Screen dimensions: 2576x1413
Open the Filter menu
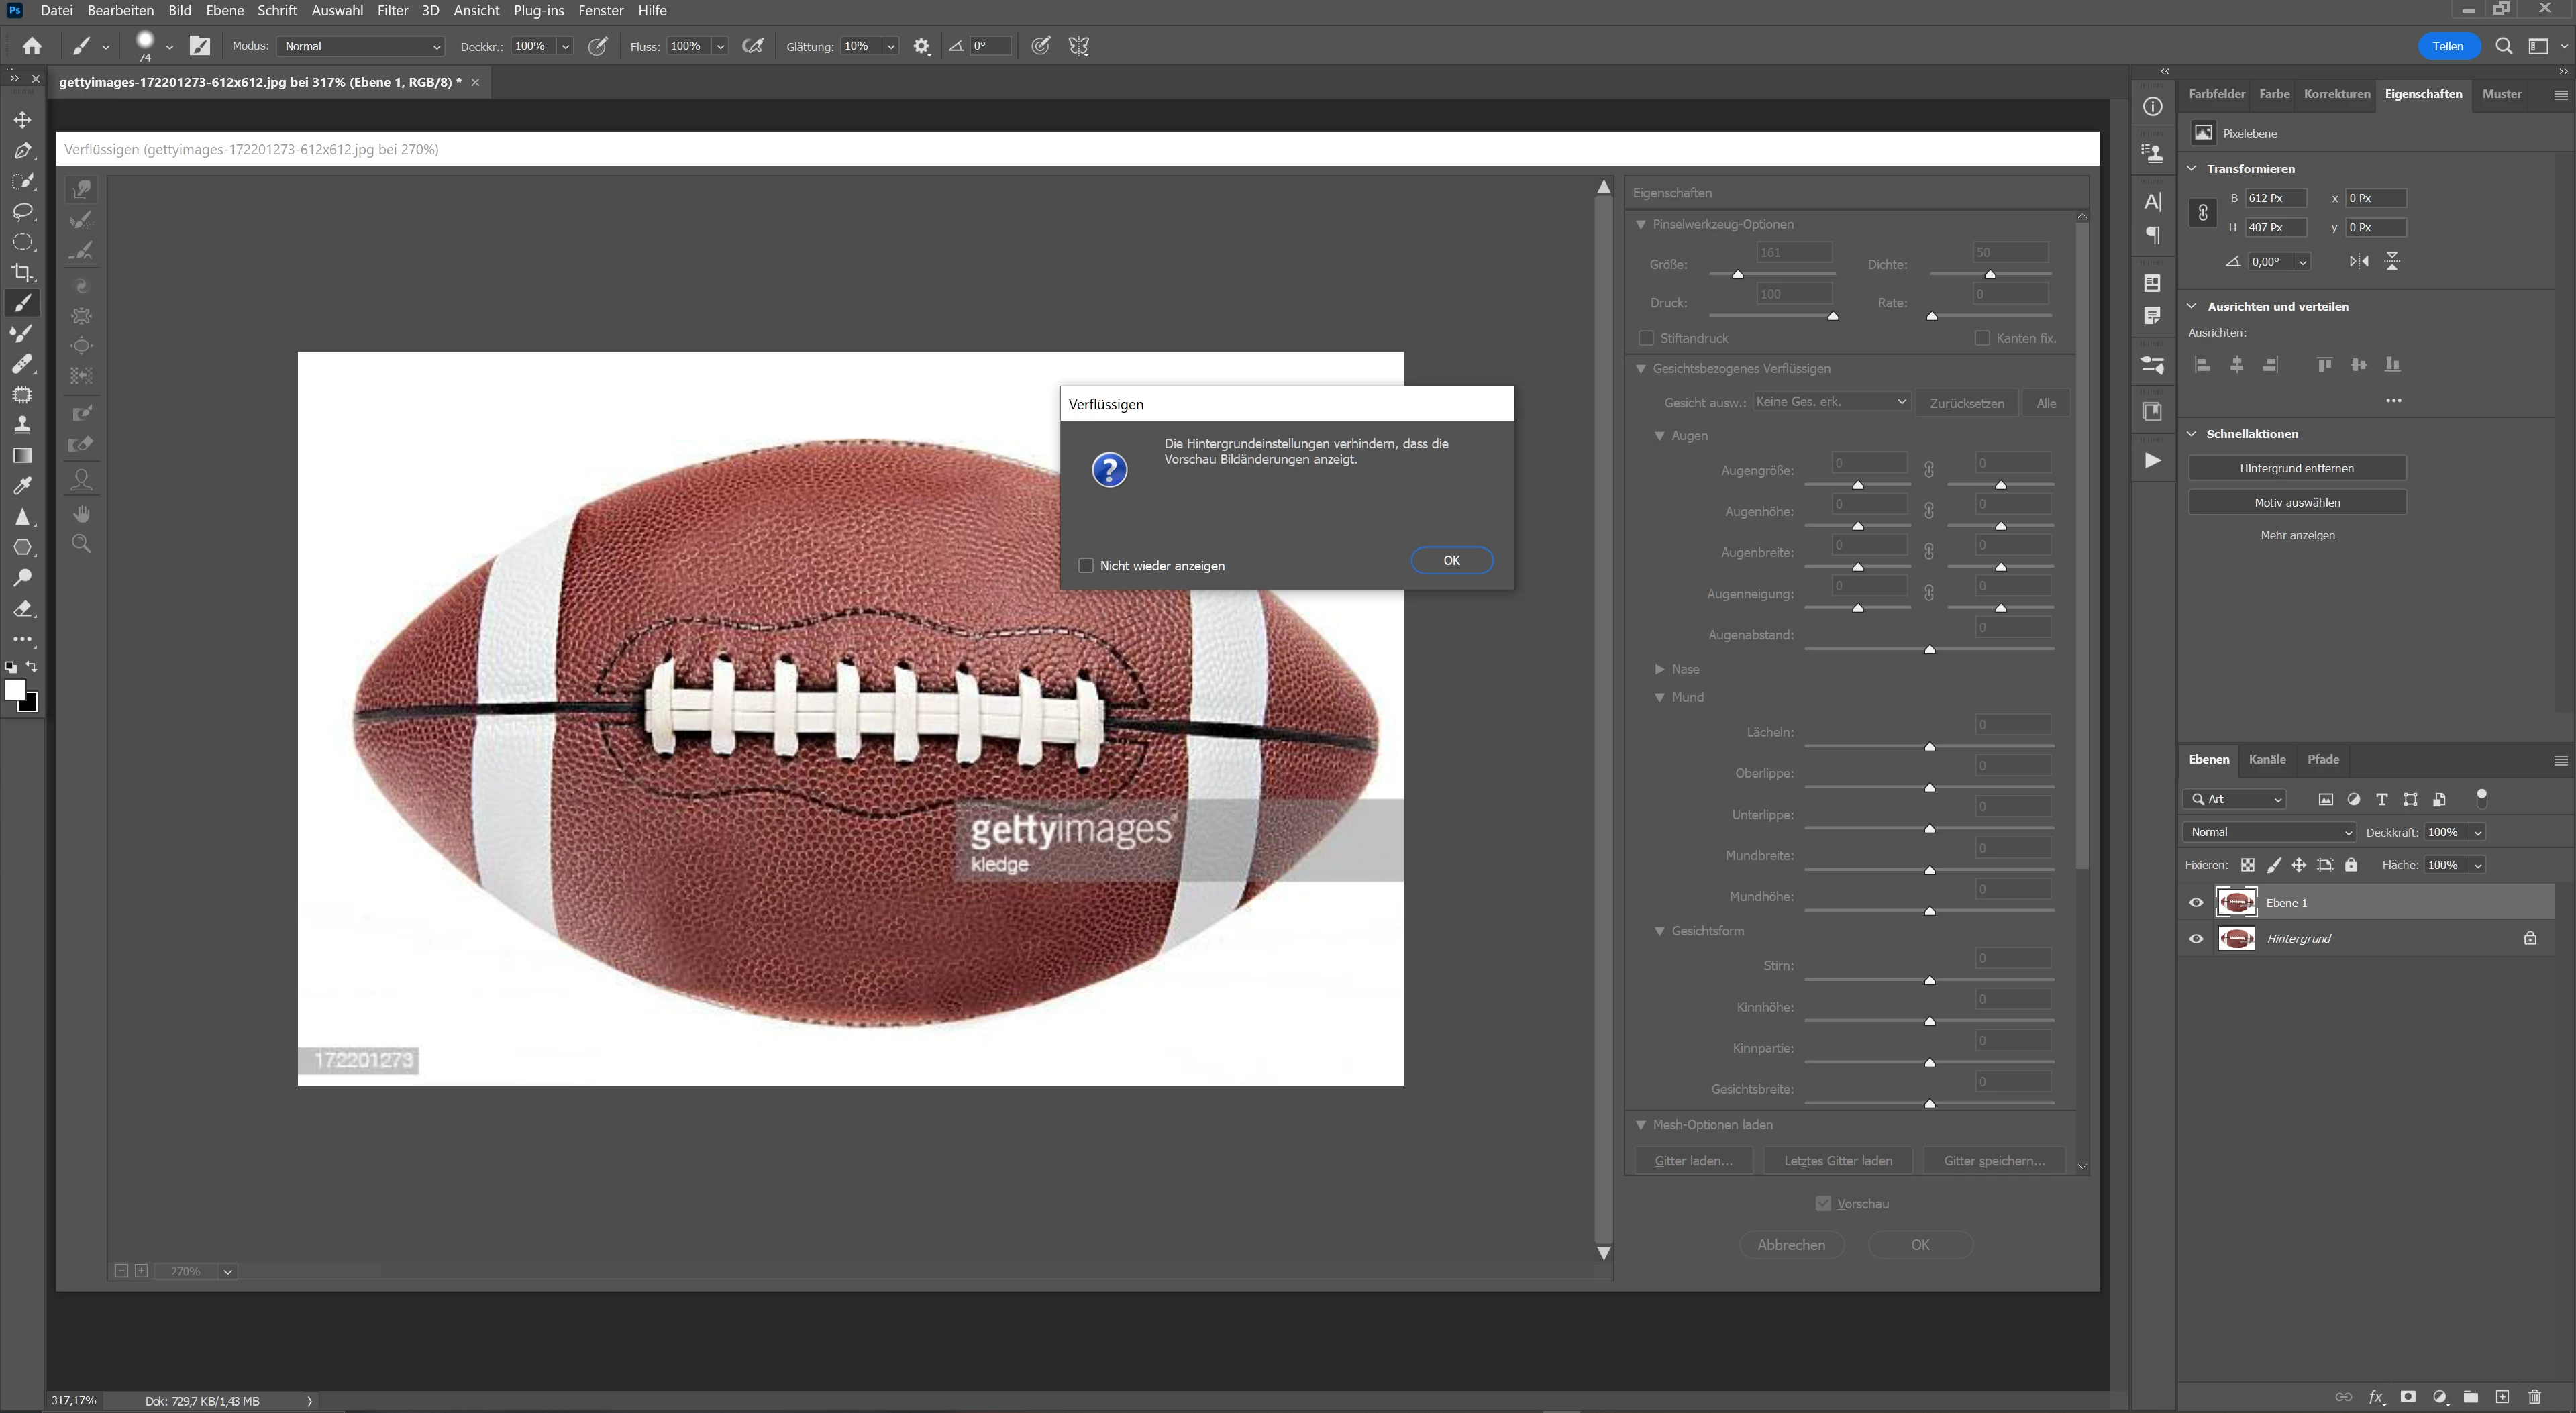point(392,10)
